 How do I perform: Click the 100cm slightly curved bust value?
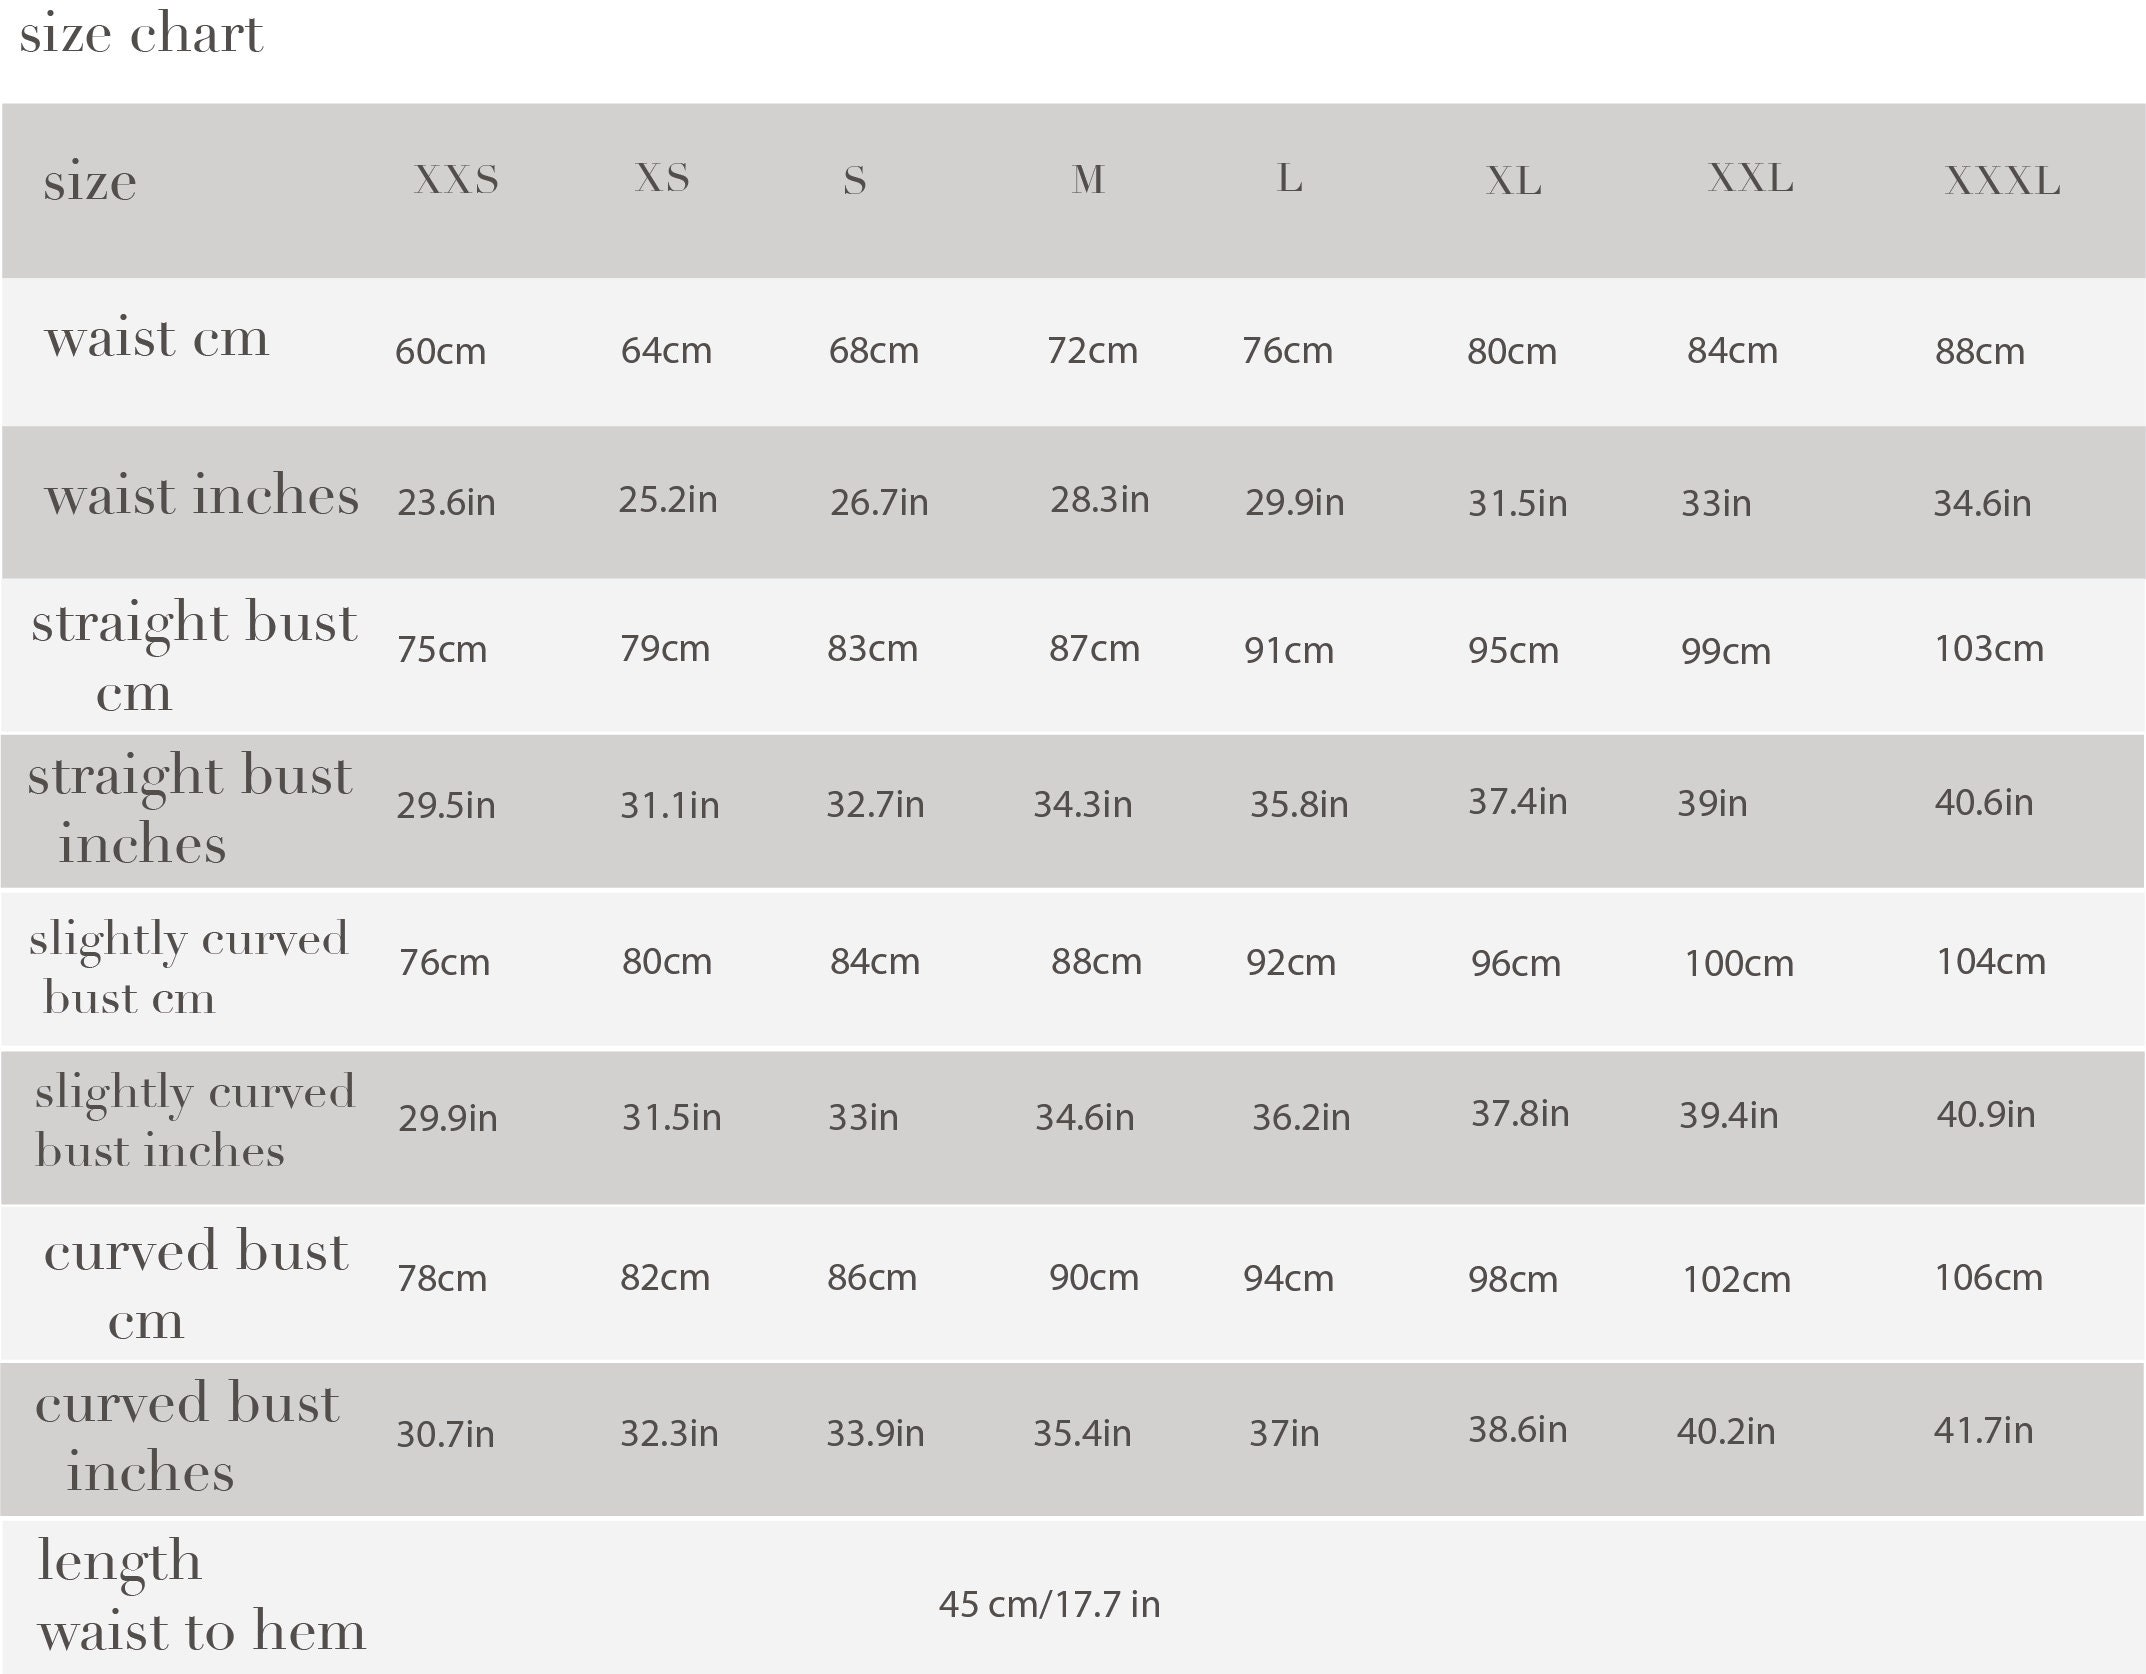pyautogui.click(x=1739, y=963)
